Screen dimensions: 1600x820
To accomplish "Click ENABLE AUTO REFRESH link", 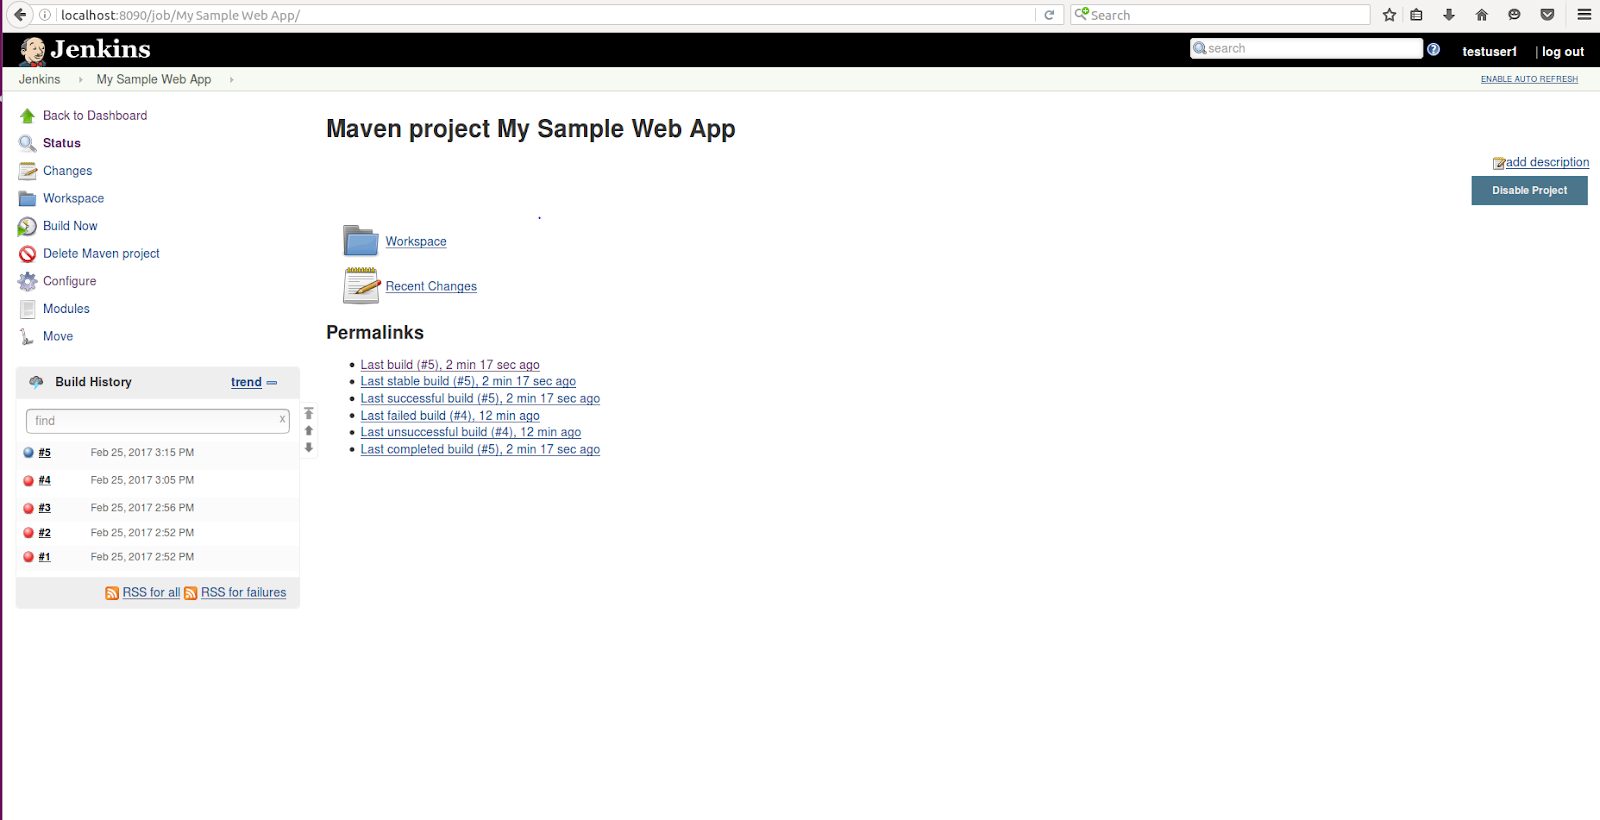I will tap(1529, 79).
